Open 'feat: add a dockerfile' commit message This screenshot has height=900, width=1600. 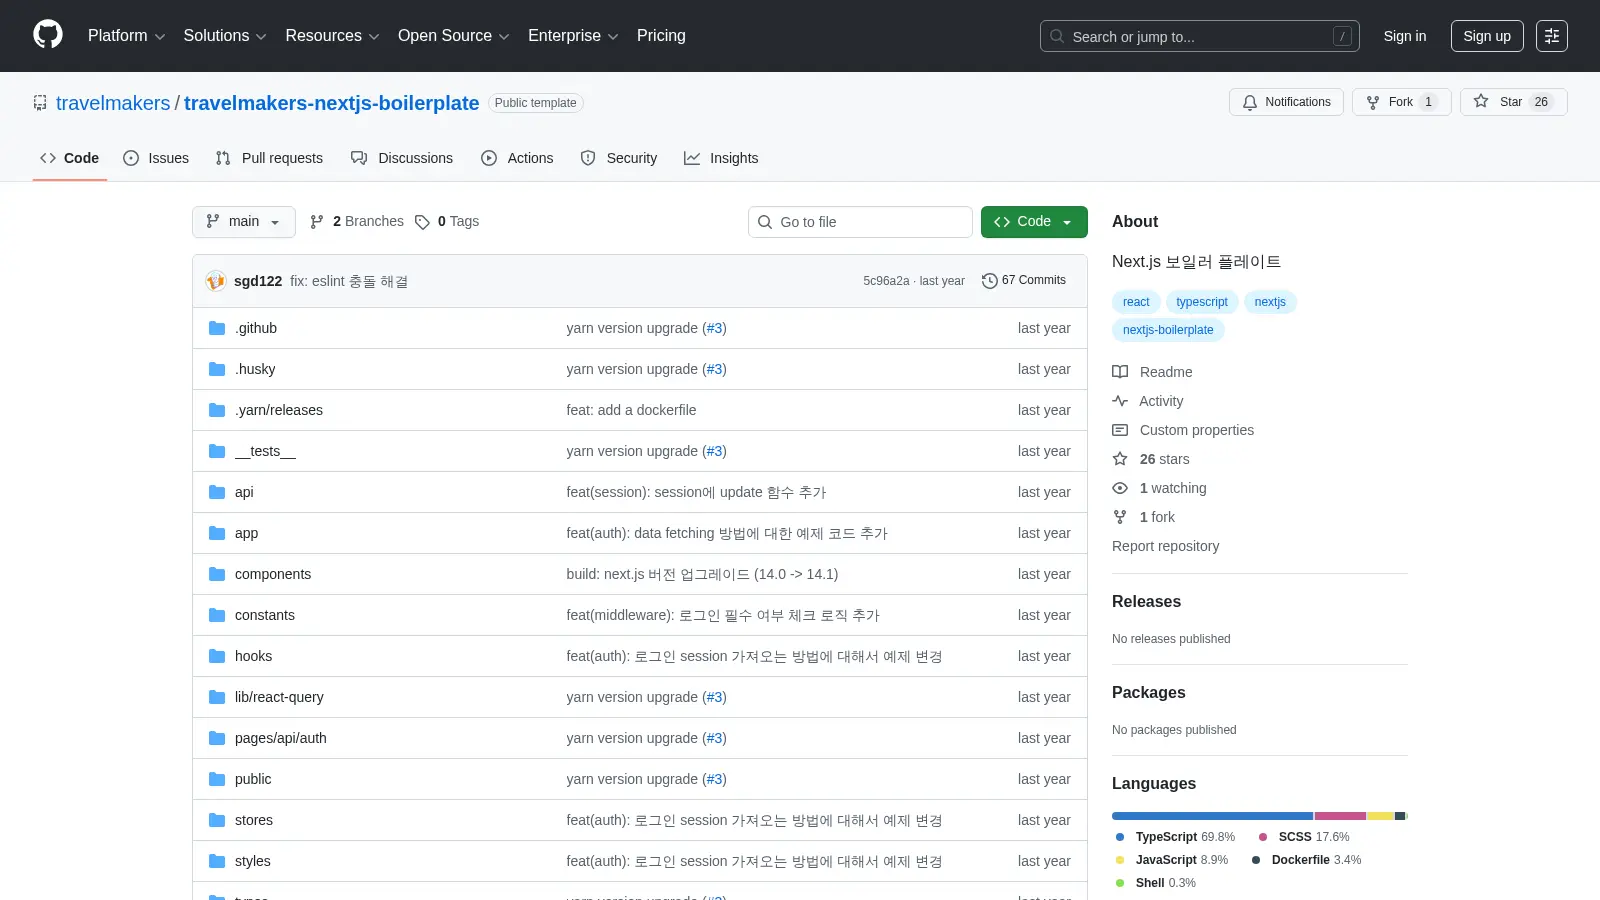tap(631, 410)
